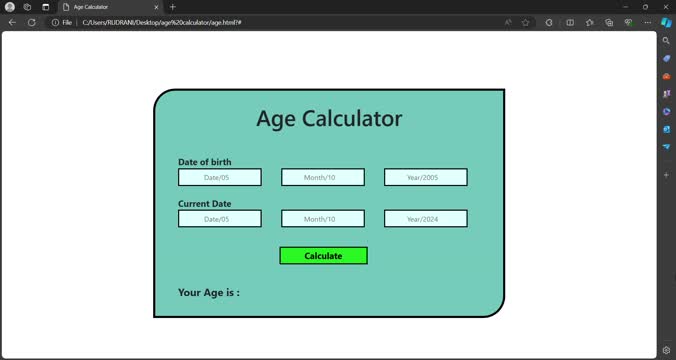Refresh the page with the reload icon

tap(31, 22)
